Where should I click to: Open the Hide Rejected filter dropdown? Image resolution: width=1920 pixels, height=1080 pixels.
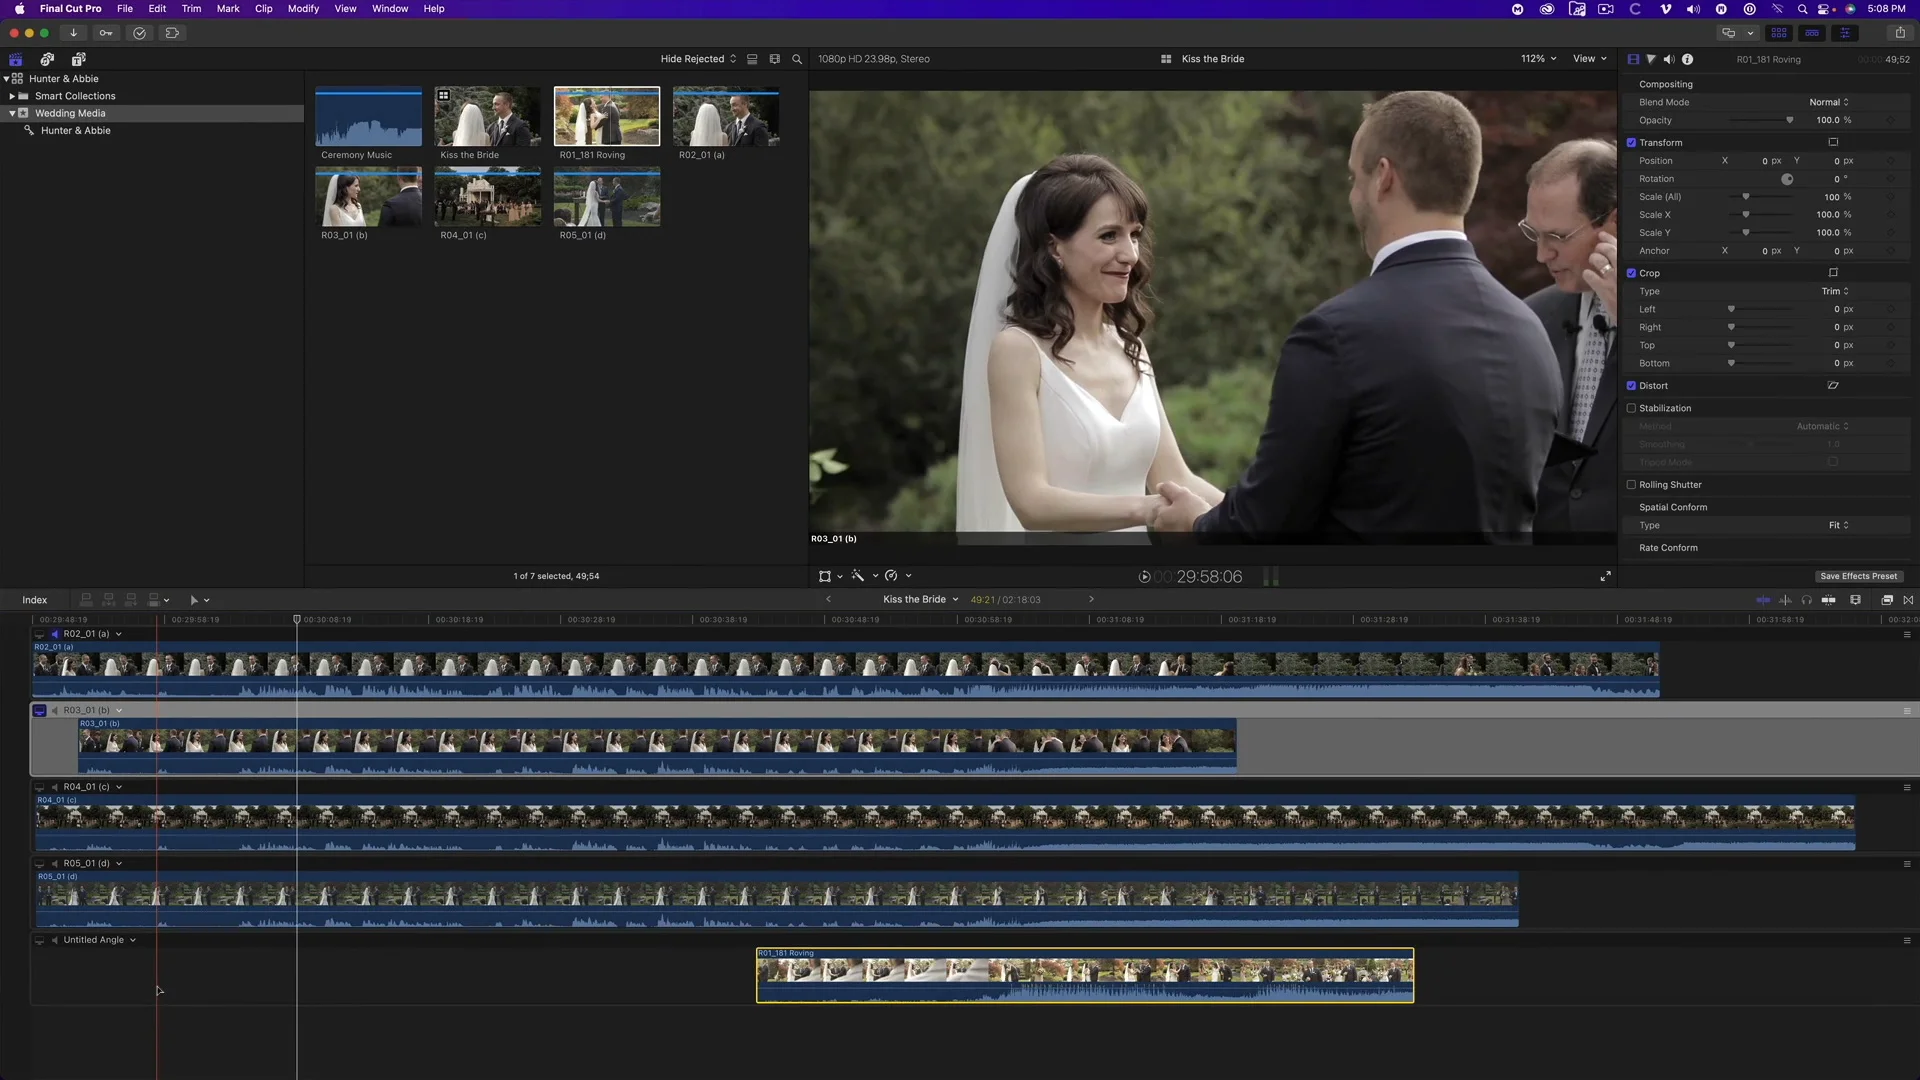click(697, 59)
